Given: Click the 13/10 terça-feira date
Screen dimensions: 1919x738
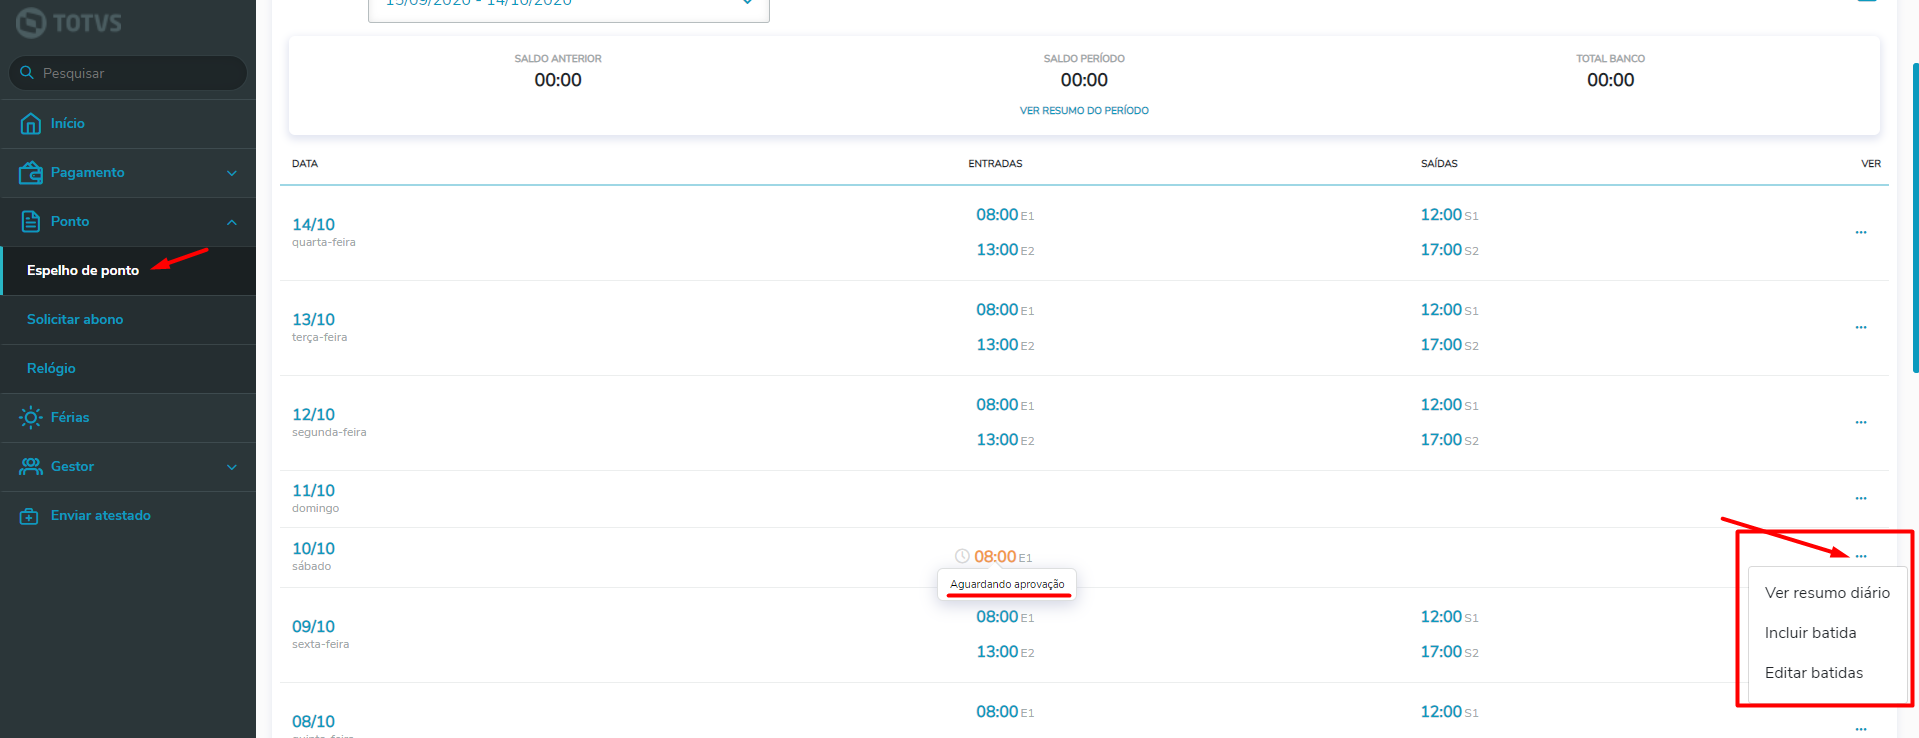Looking at the screenshot, I should (x=319, y=327).
